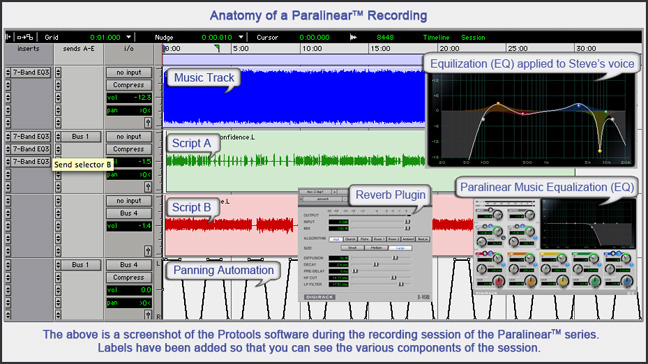
Task: Select the Ambient reverb algorithm
Action: click(408, 239)
